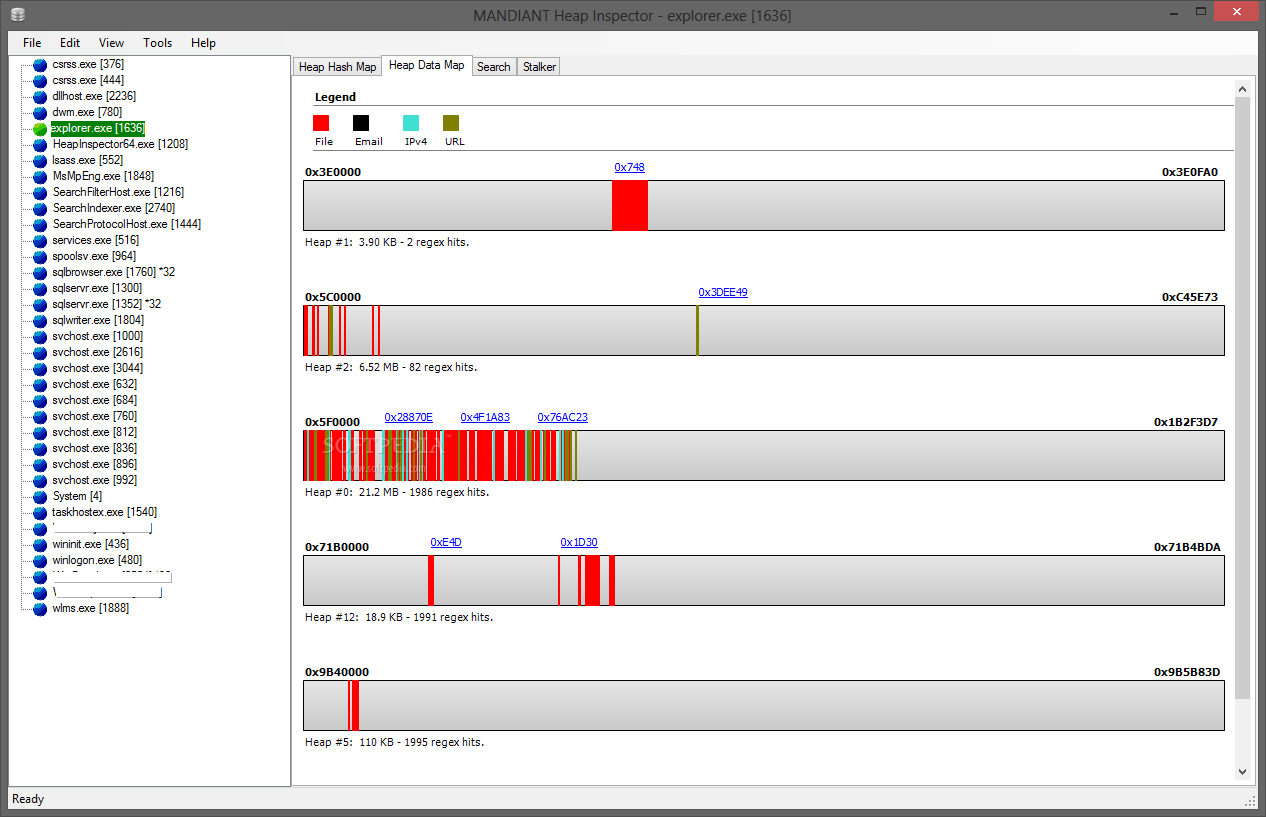Image resolution: width=1266 pixels, height=817 pixels.
Task: Click the red block in Heap #1 map
Action: coord(630,206)
